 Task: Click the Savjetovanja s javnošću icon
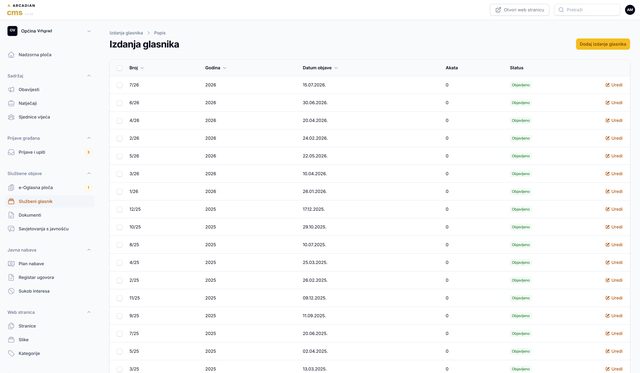click(x=11, y=229)
